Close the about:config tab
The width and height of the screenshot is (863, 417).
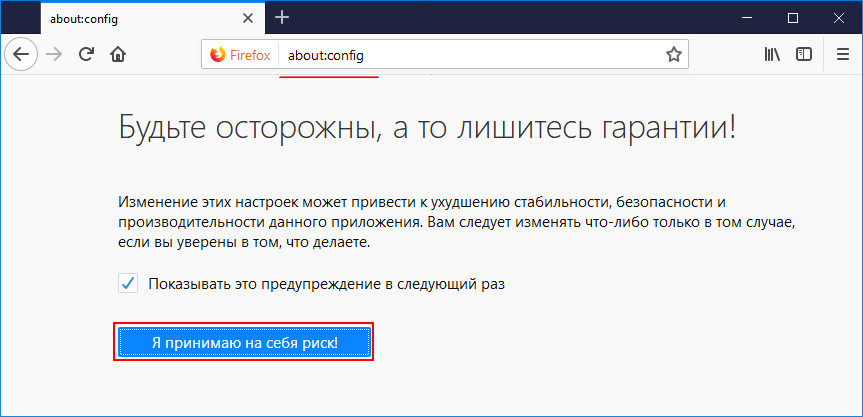click(x=248, y=19)
